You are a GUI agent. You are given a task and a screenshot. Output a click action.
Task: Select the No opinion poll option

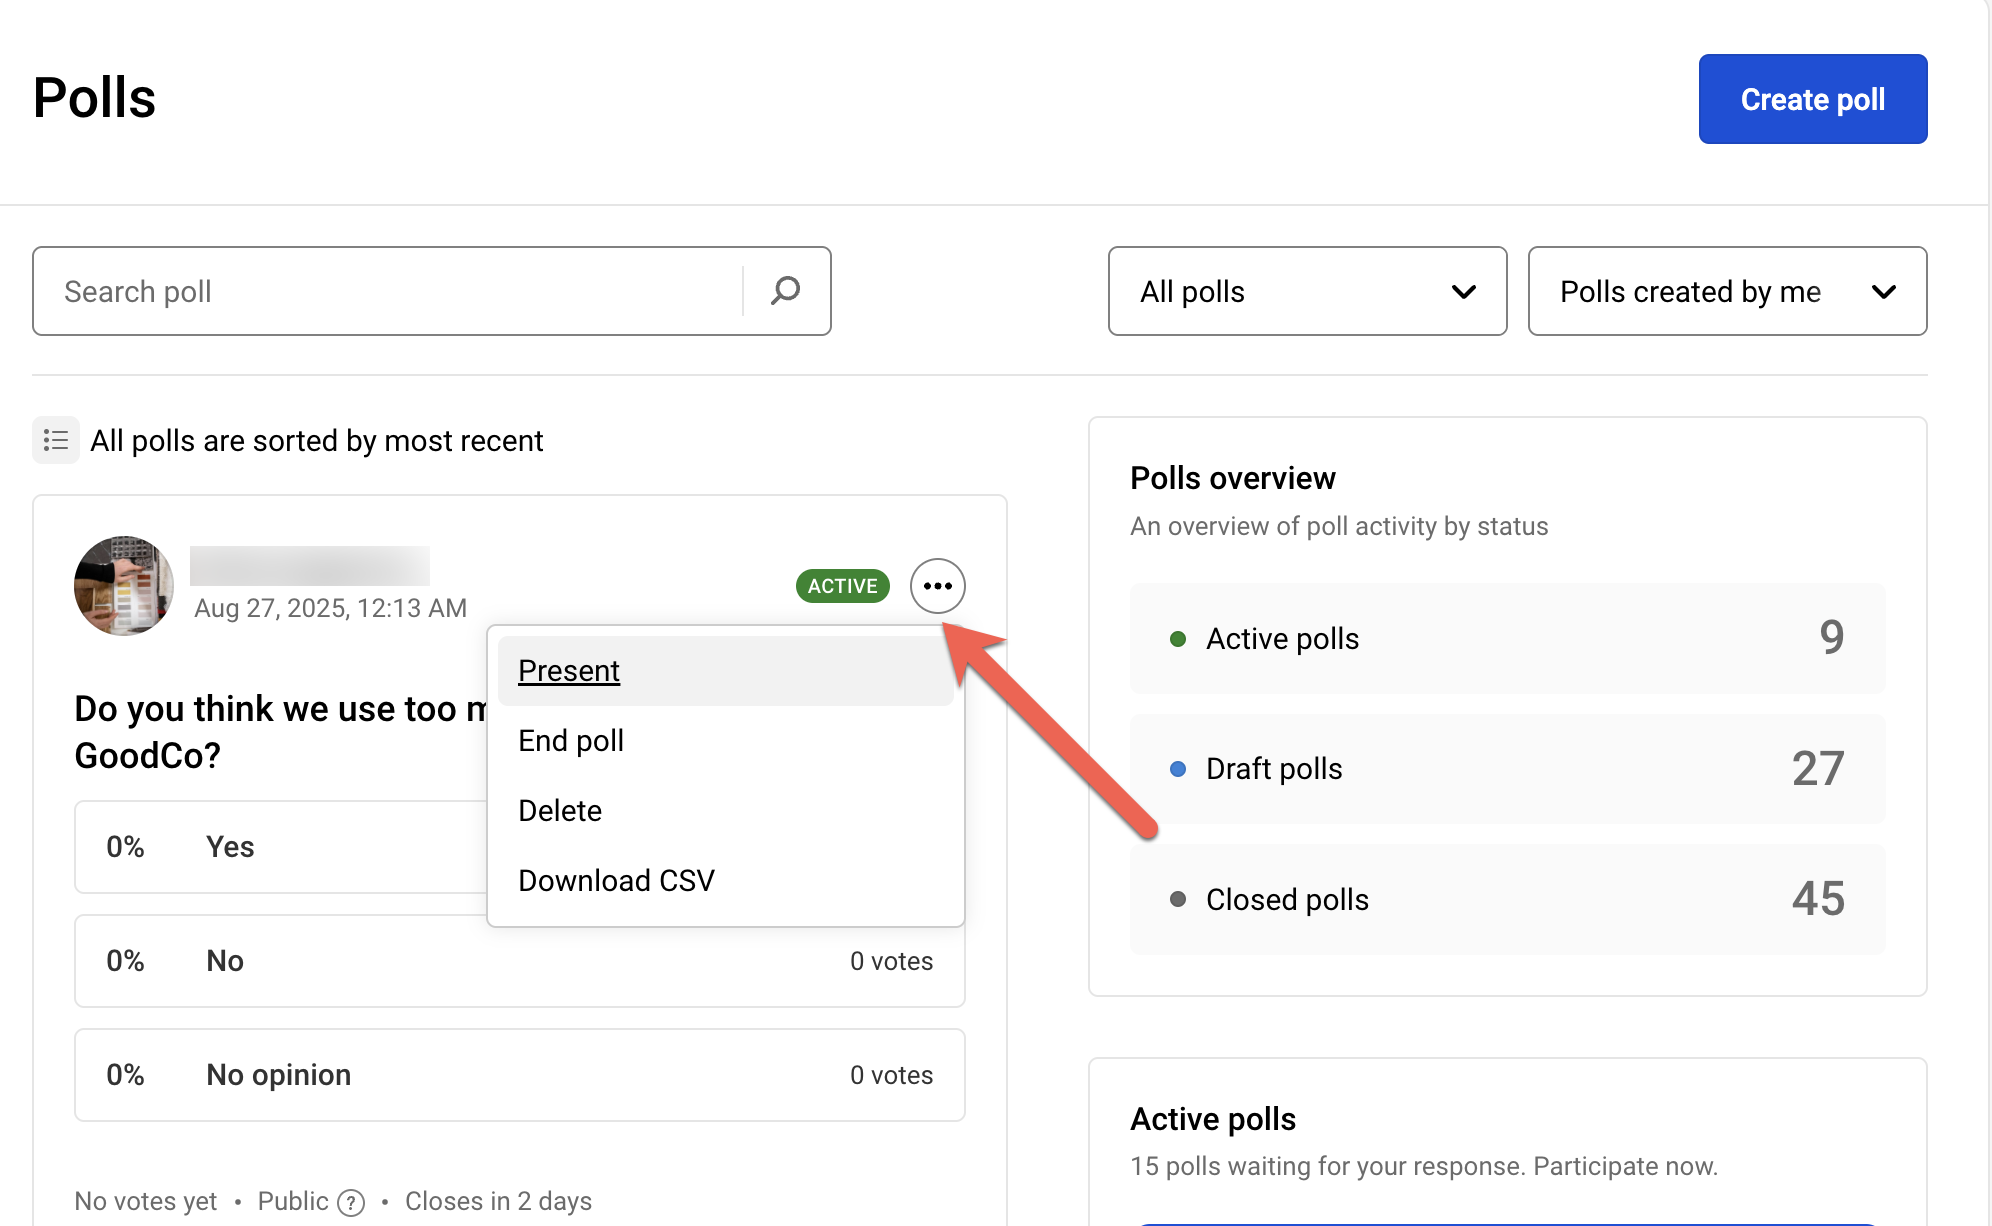(518, 1075)
